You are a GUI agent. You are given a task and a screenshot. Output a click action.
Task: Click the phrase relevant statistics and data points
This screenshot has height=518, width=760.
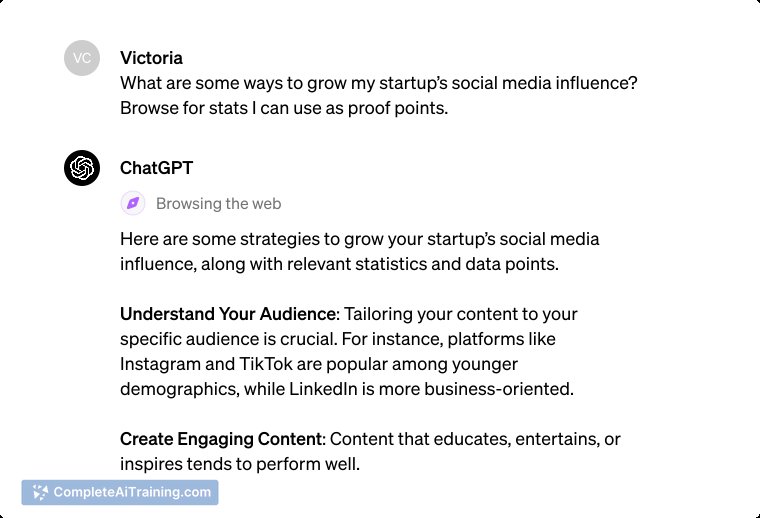(423, 264)
